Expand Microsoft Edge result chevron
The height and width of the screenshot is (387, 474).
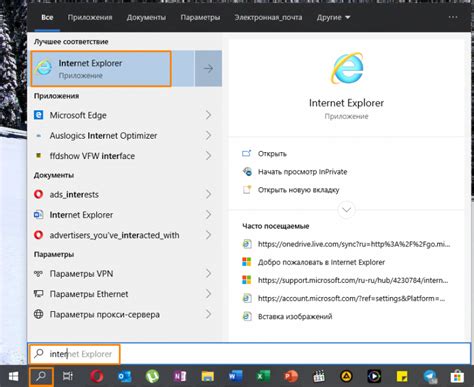208,115
